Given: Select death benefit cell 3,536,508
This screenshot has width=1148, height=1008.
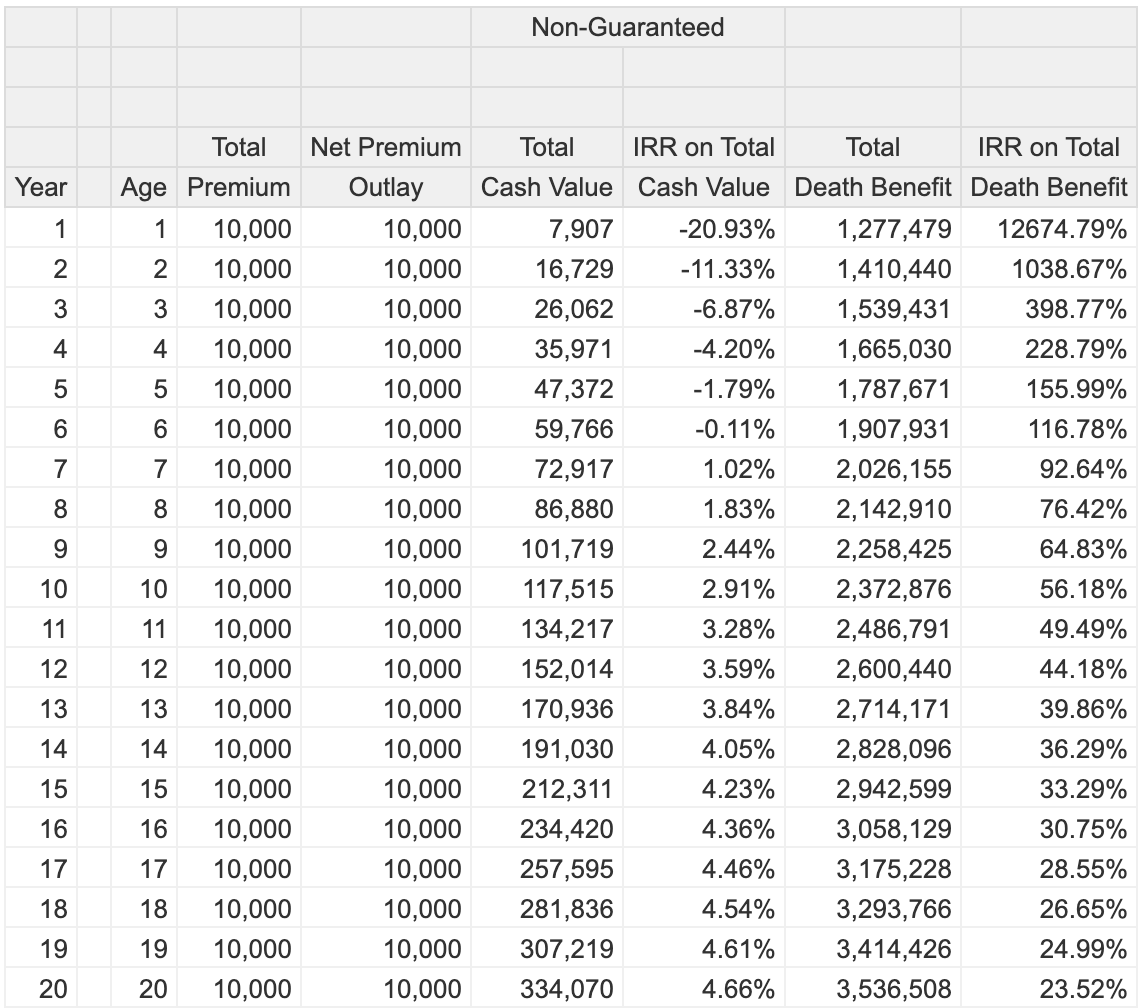Looking at the screenshot, I should coord(893,989).
